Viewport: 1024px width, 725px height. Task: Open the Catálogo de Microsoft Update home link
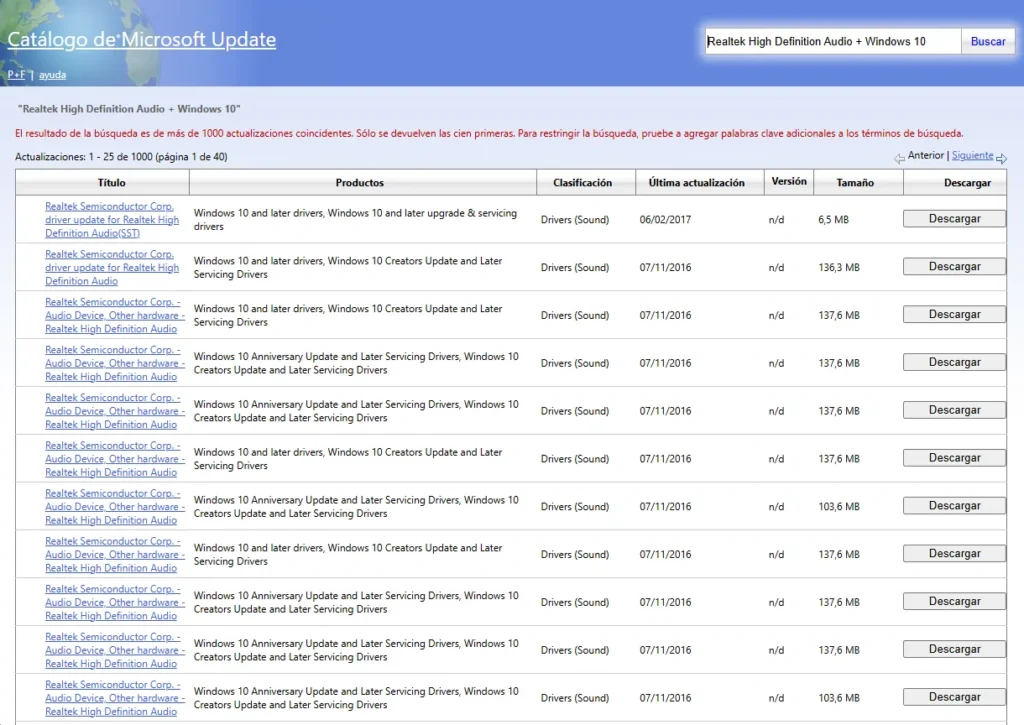coord(142,39)
